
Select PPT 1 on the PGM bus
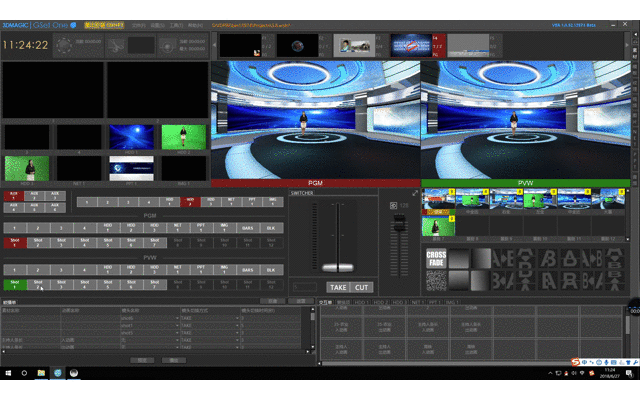click(x=201, y=227)
